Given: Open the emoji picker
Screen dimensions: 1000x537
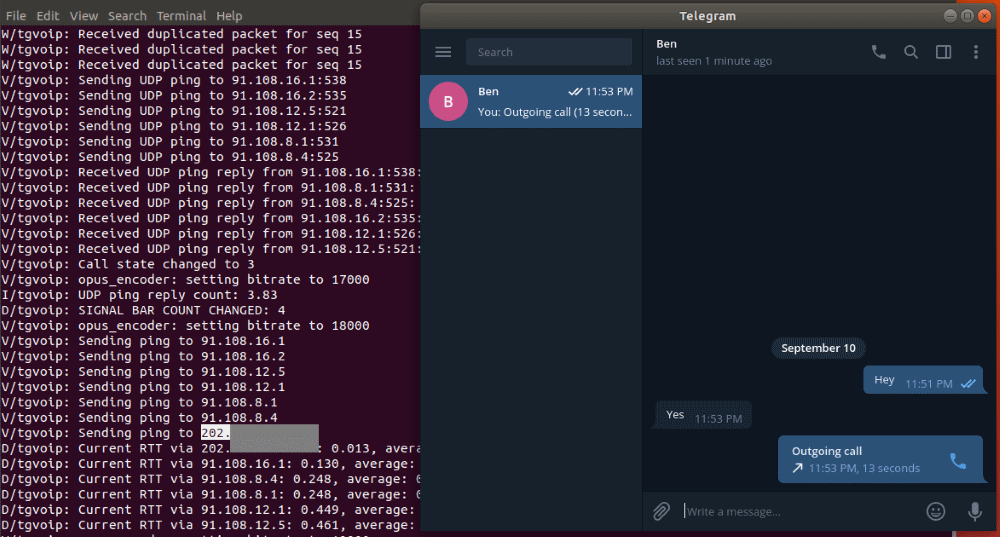Looking at the screenshot, I should (936, 511).
